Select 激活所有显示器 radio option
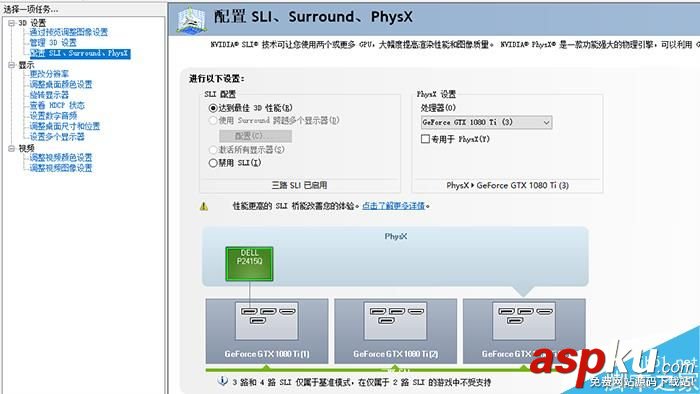The image size is (700, 394). pyautogui.click(x=213, y=150)
